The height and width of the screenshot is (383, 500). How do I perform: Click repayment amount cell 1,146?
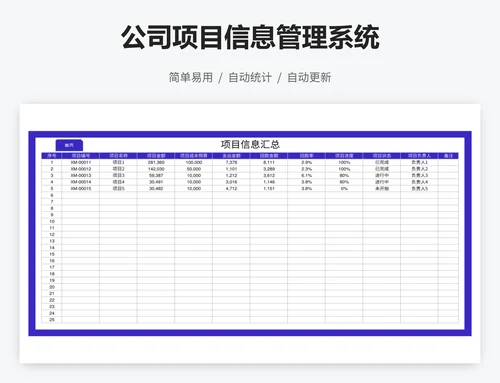pos(269,182)
